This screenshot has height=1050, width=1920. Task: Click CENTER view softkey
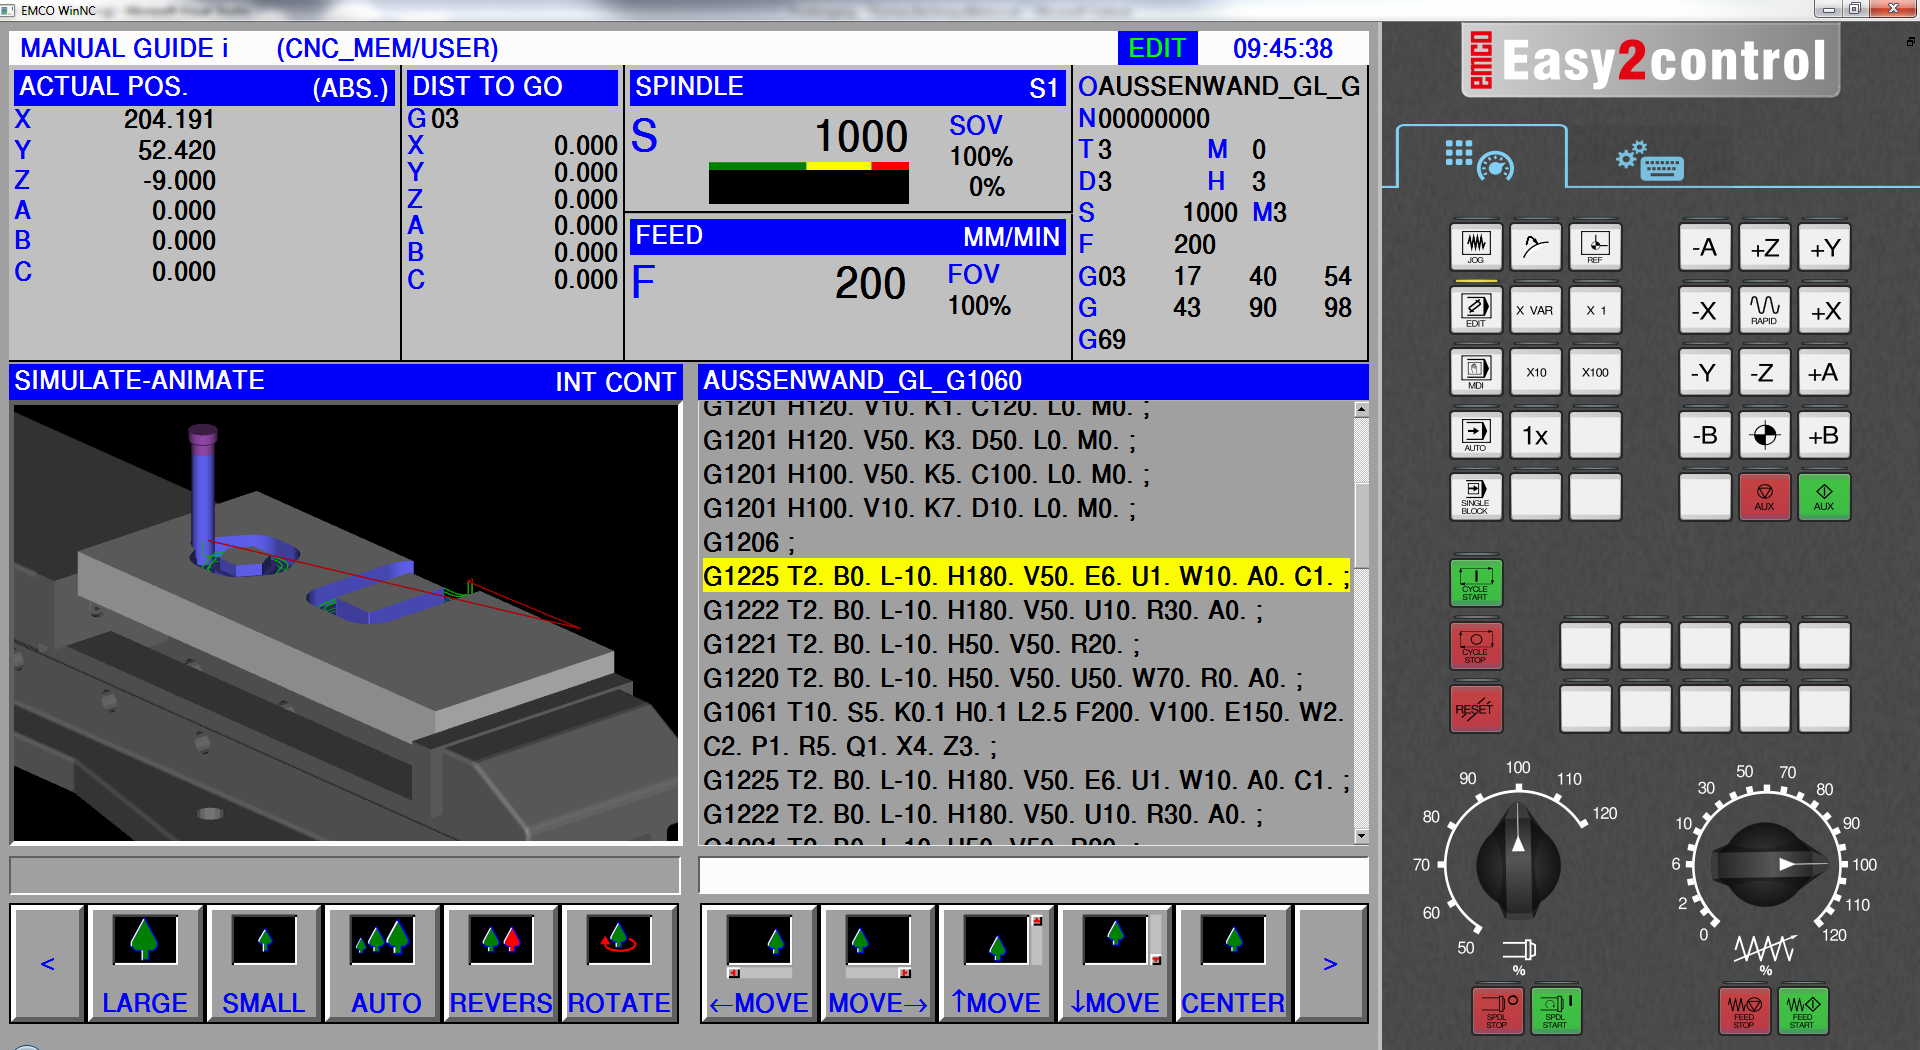tap(1233, 963)
